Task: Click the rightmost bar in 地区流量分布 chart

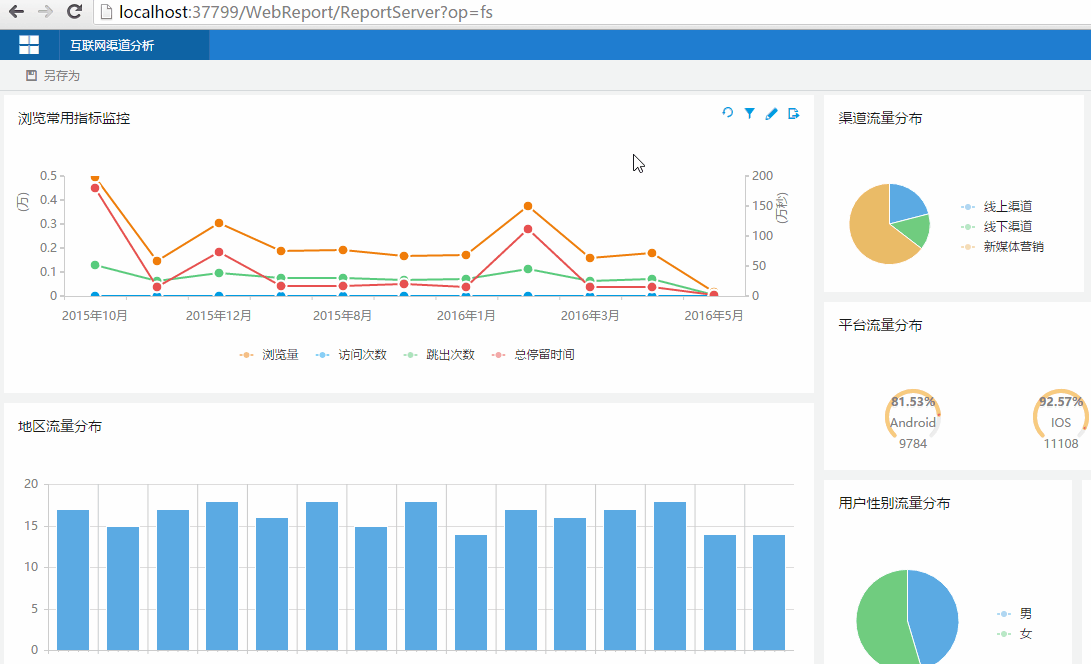Action: coord(769,593)
